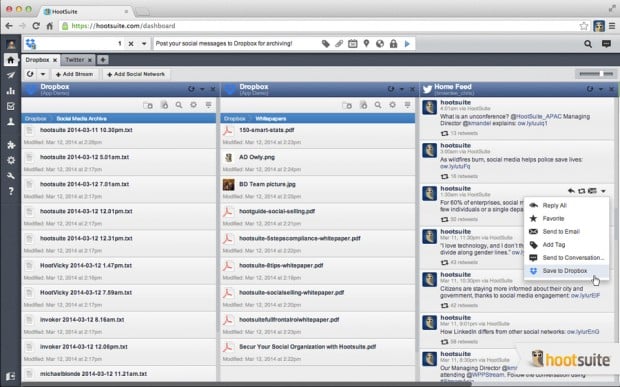Click the compose message text field

click(236, 43)
